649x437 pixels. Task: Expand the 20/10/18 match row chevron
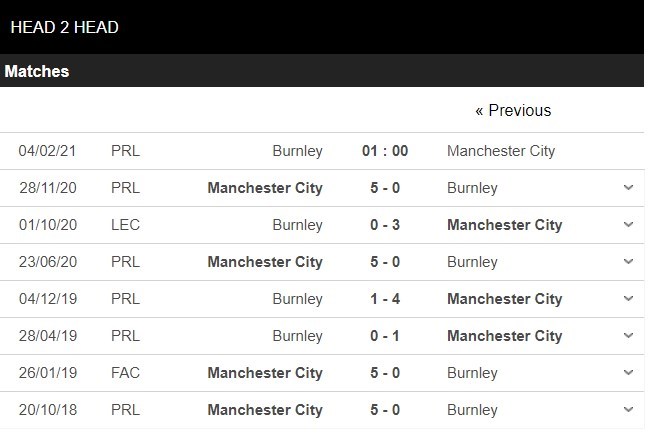(x=628, y=410)
